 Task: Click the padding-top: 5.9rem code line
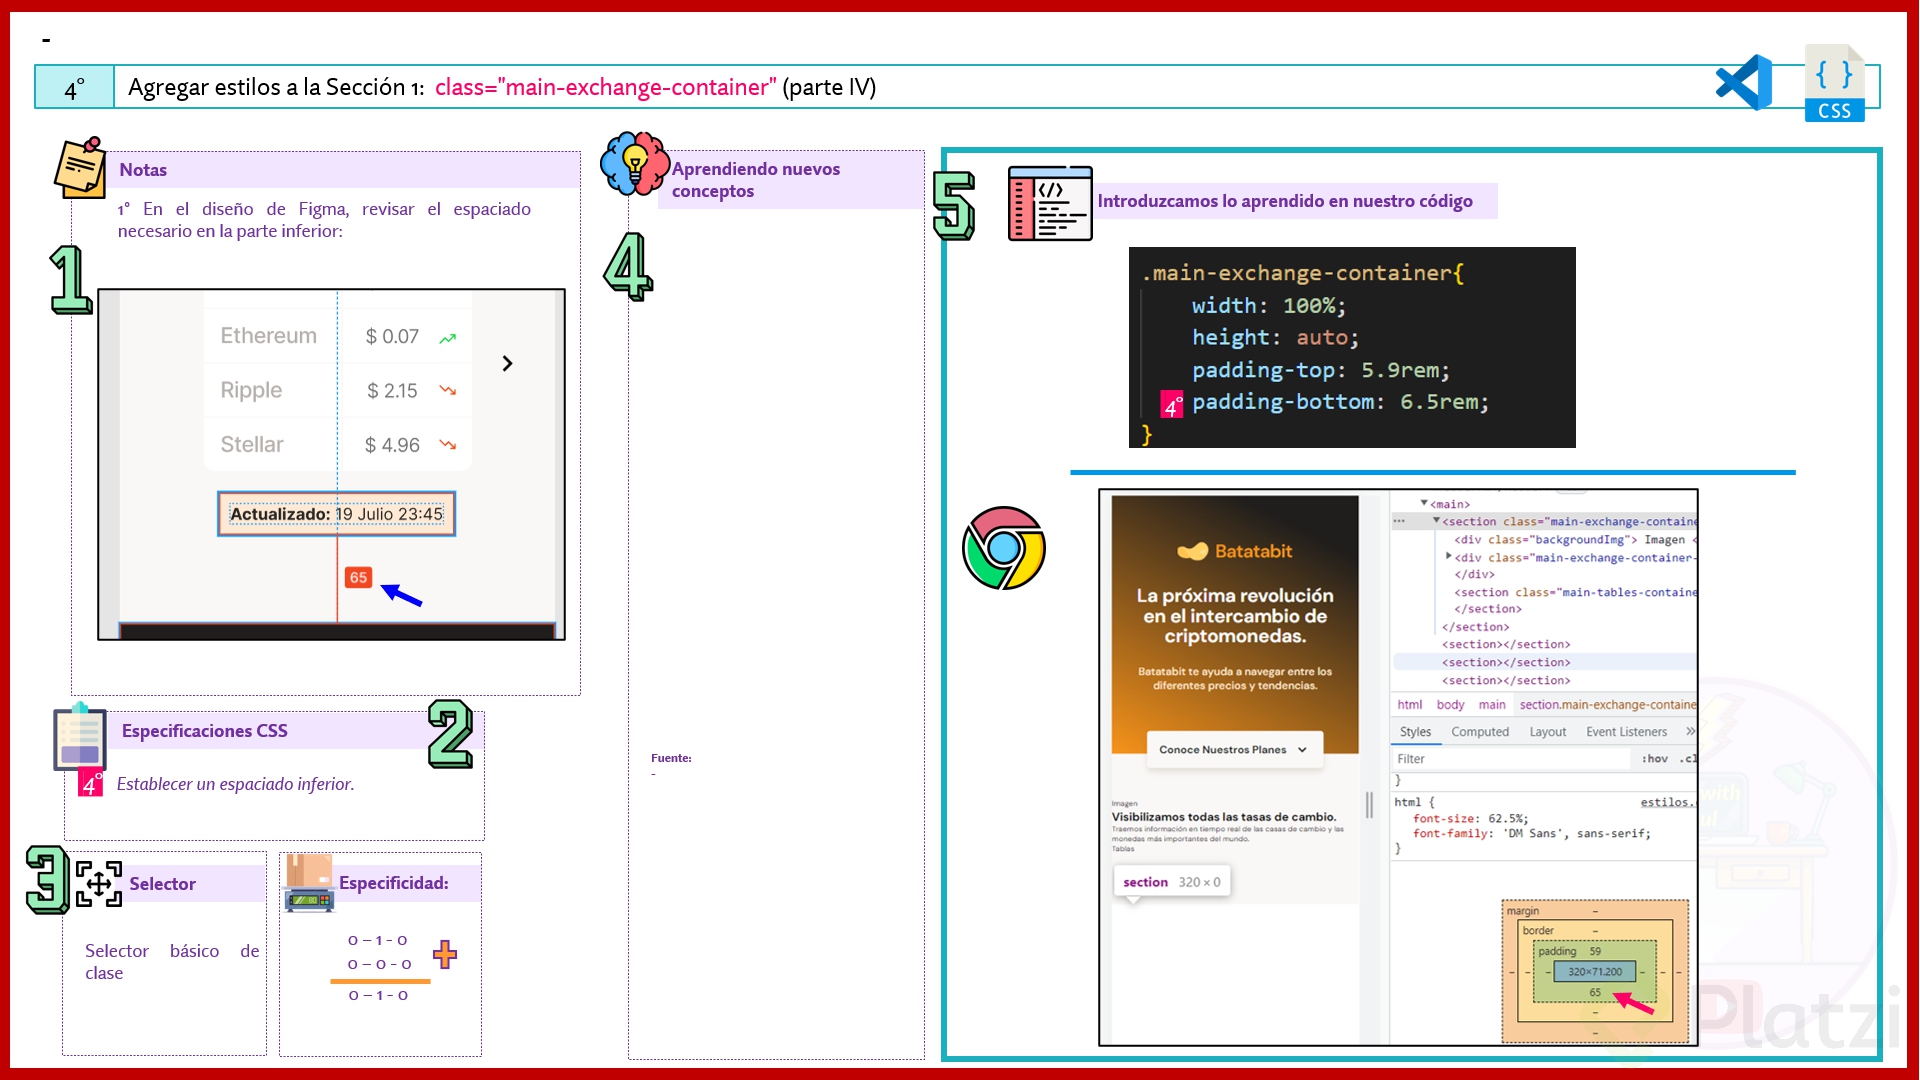(1320, 370)
